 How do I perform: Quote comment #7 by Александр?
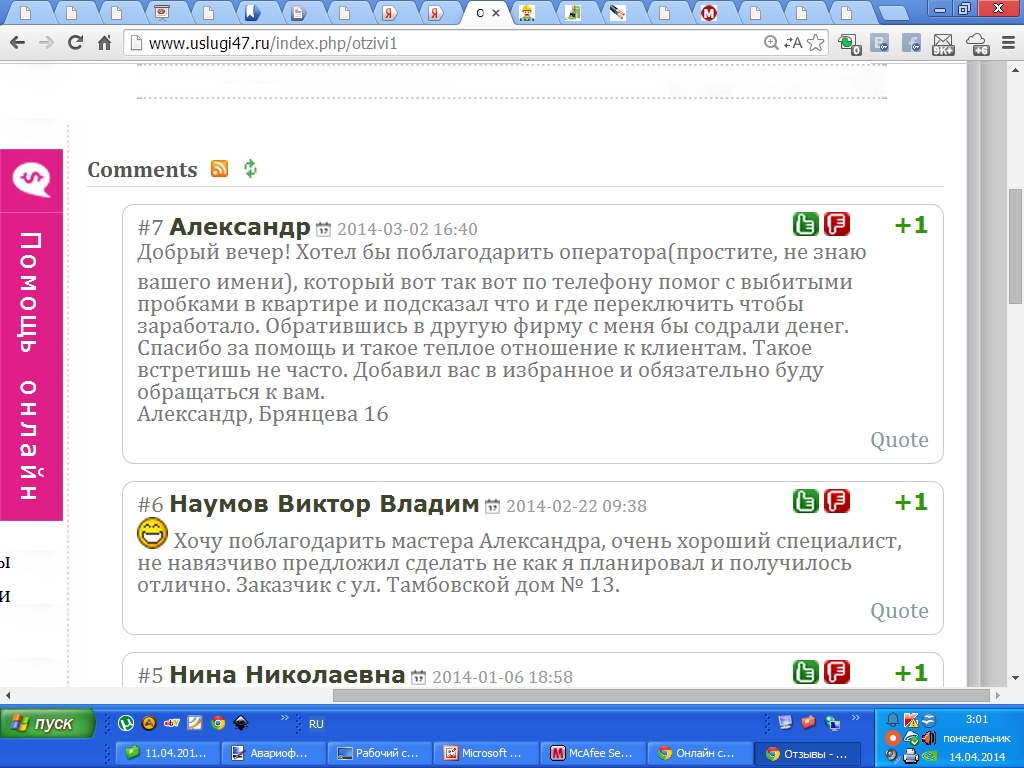point(899,440)
